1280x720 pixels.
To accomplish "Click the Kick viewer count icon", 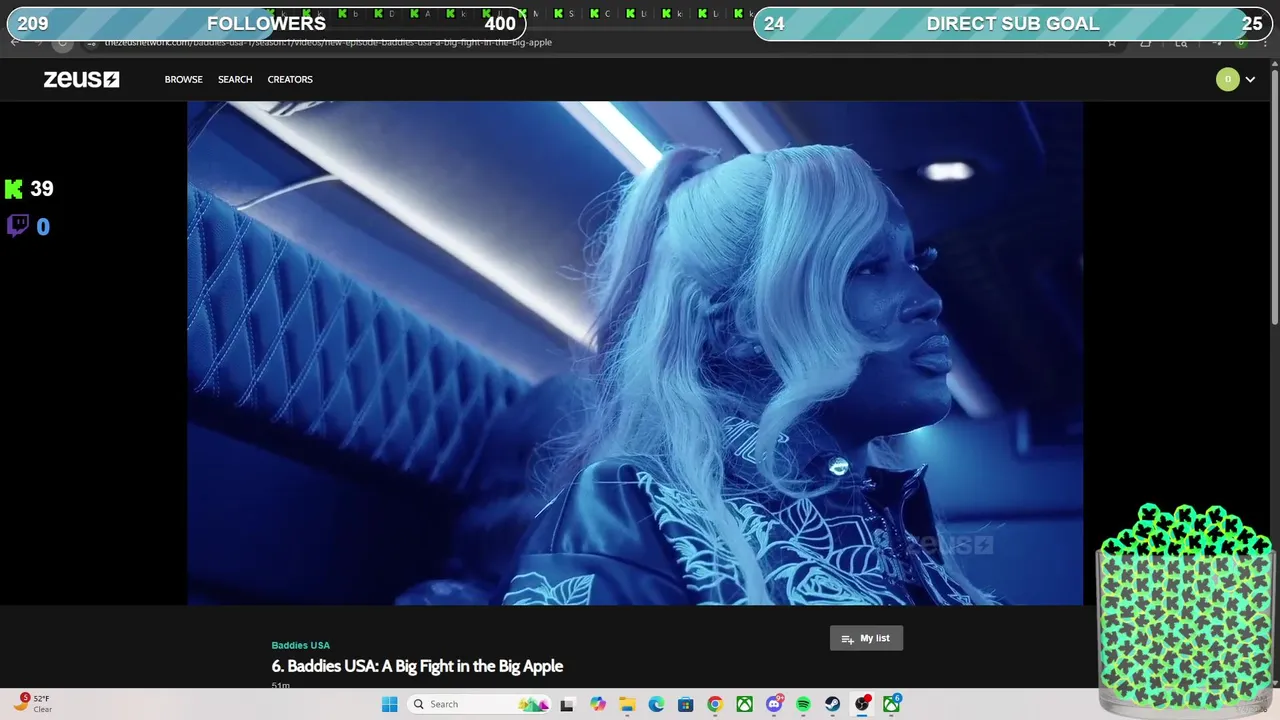I will pos(14,189).
